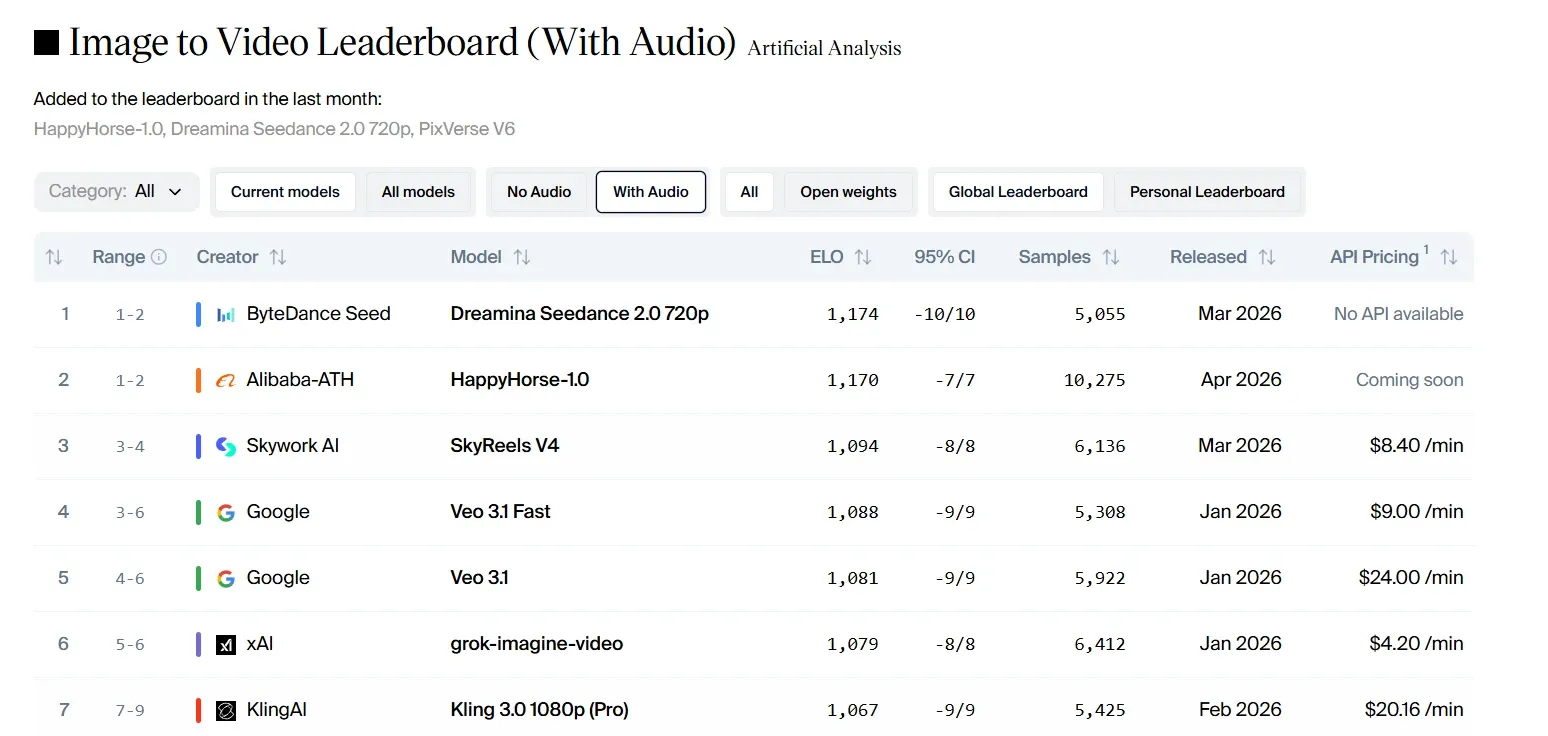Screen dimensions: 1548x736
Task: Sort table by Samples column arrows
Action: (1110, 257)
